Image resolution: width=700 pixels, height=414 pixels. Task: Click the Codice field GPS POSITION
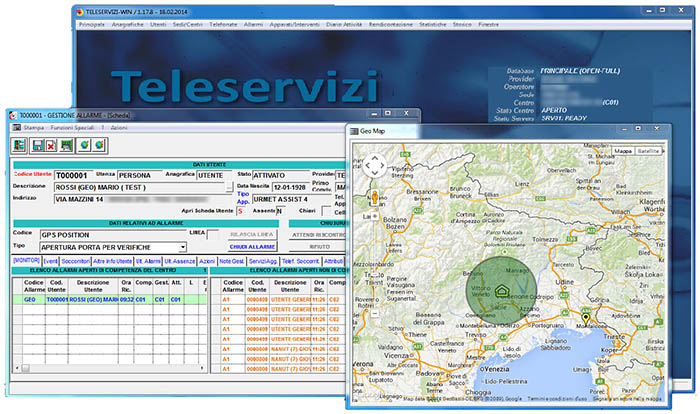click(x=112, y=235)
